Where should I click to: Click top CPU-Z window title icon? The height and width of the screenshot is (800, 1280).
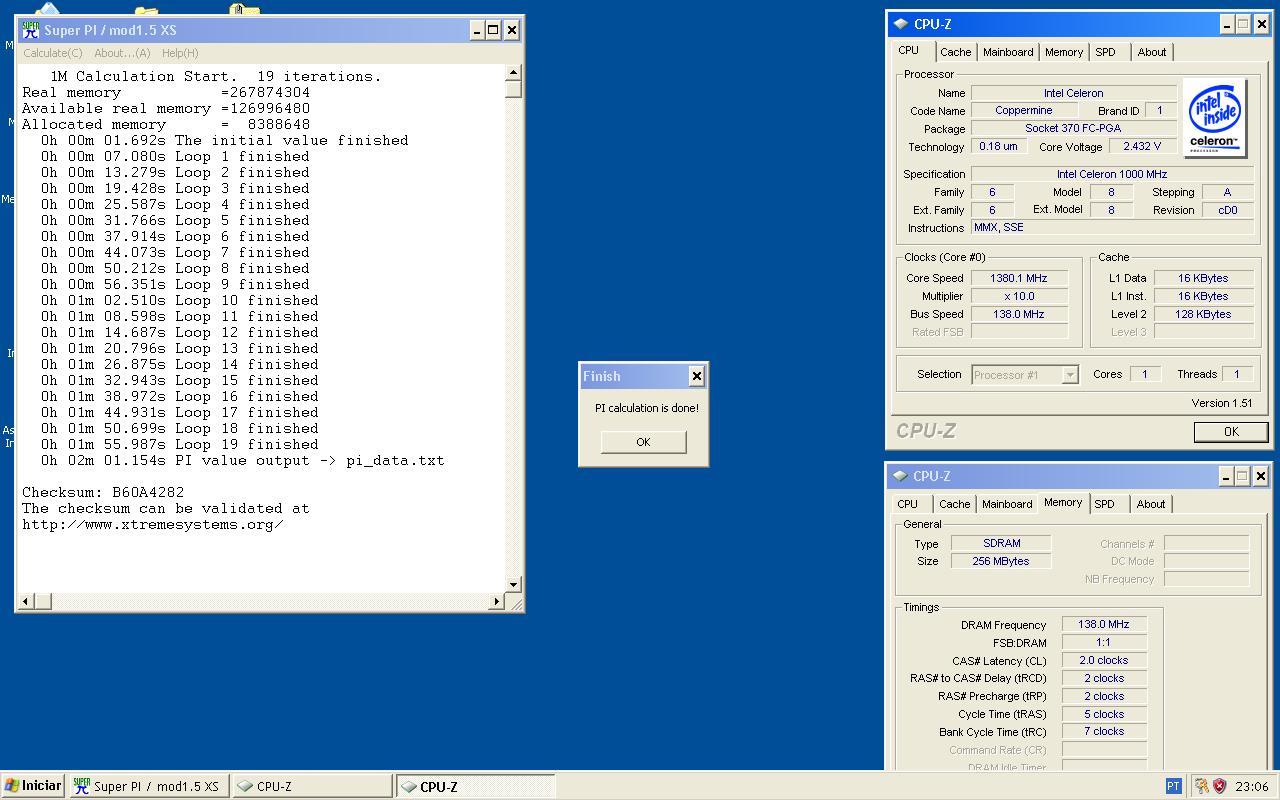click(x=901, y=24)
